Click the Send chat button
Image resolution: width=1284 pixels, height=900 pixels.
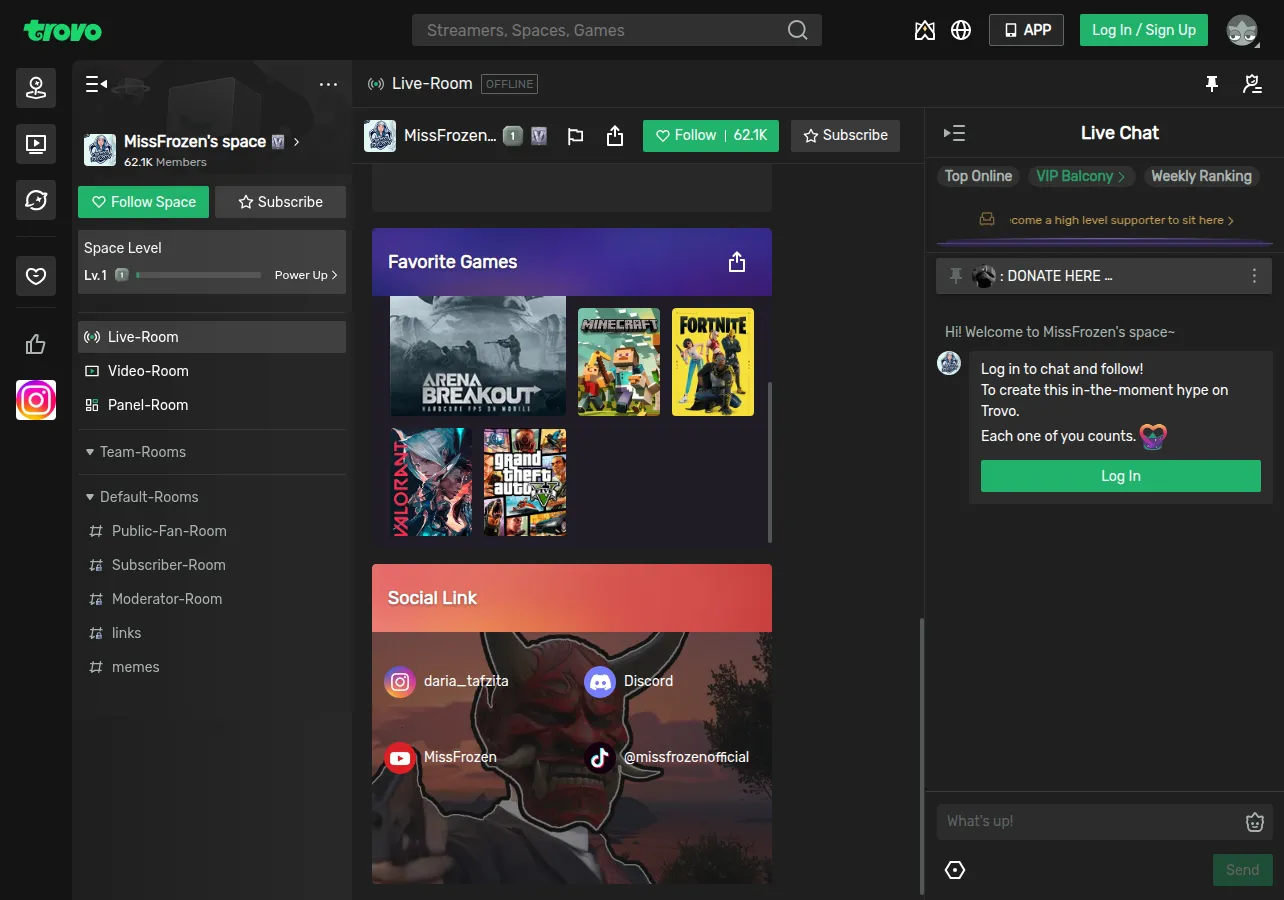1243,870
